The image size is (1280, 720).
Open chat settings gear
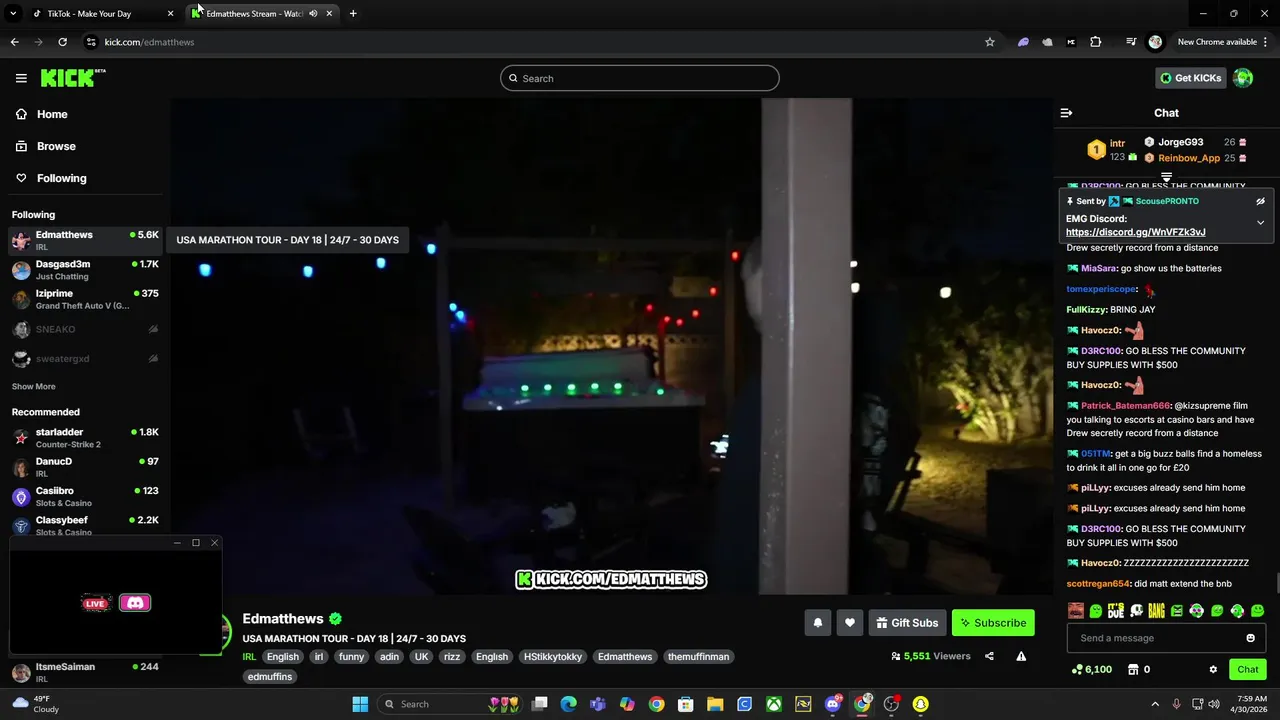tap(1213, 669)
